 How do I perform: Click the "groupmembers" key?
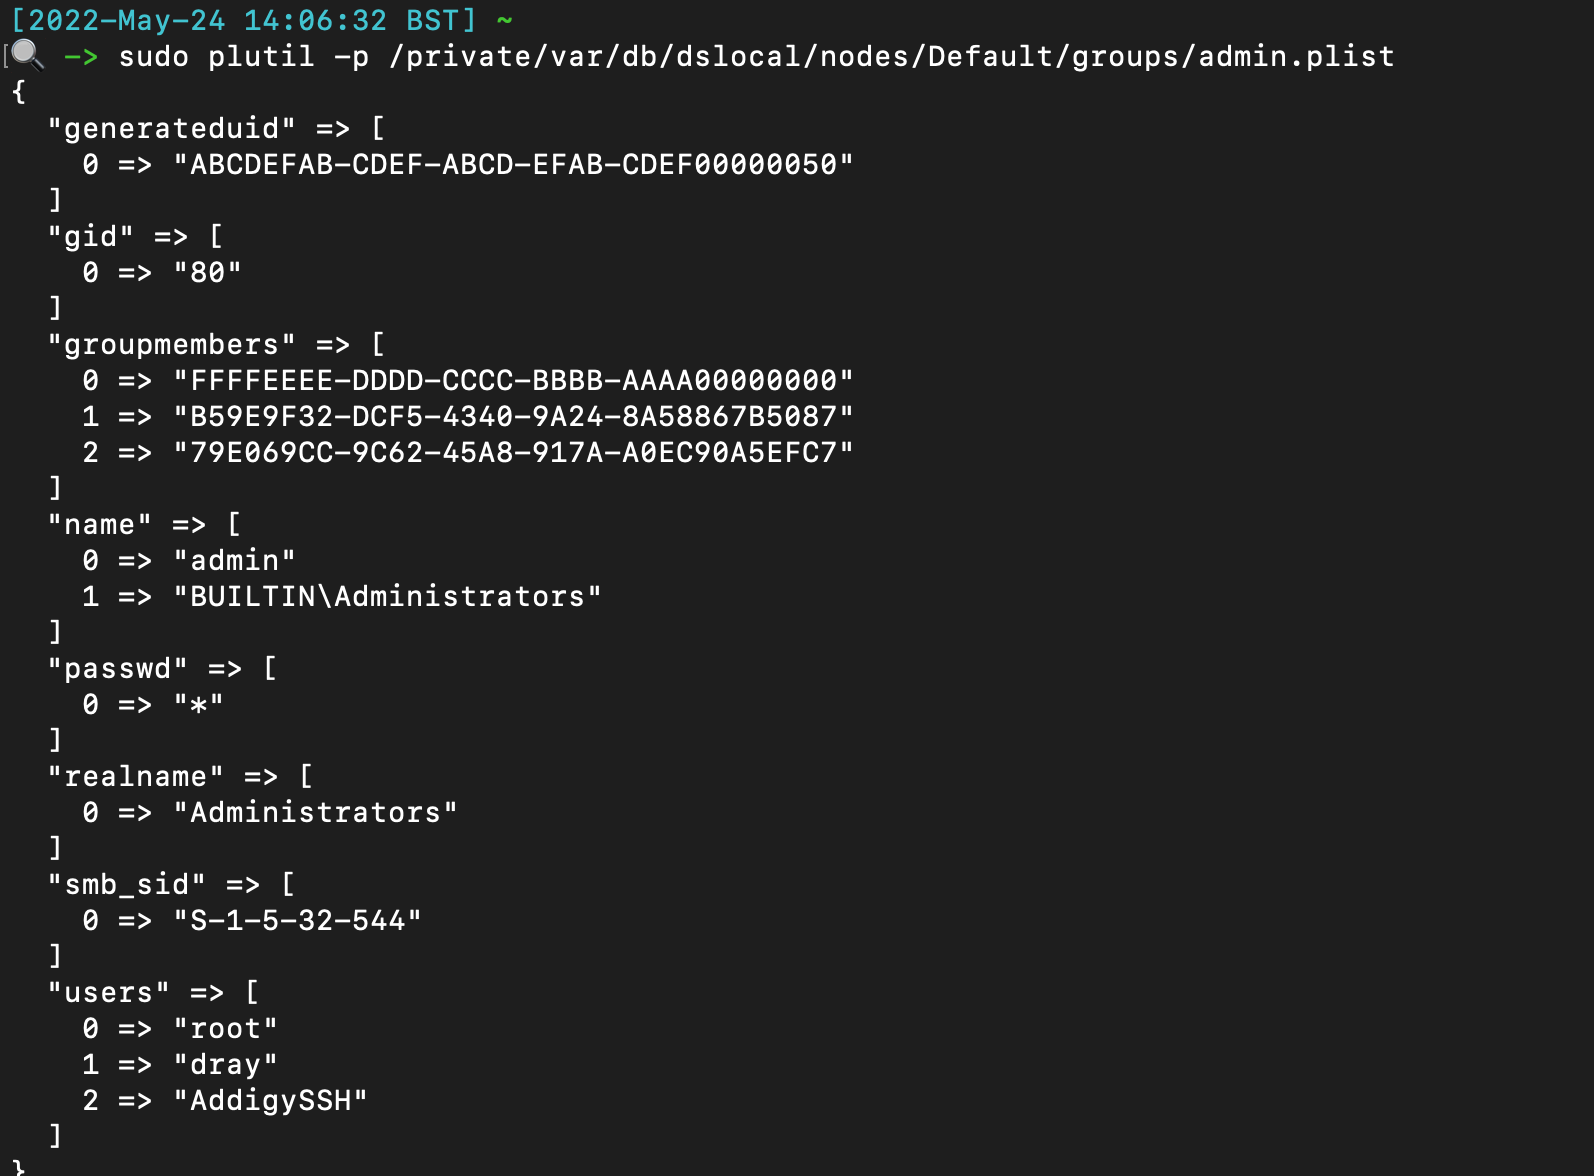[171, 344]
